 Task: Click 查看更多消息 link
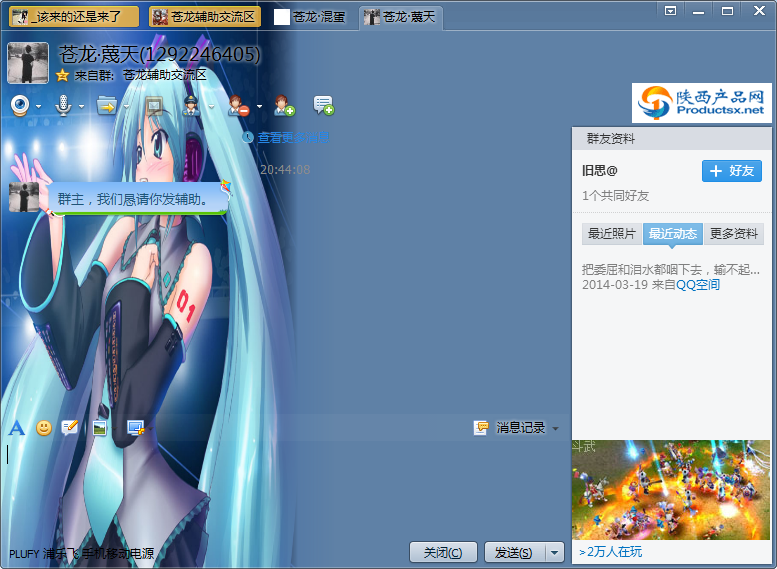tap(293, 137)
